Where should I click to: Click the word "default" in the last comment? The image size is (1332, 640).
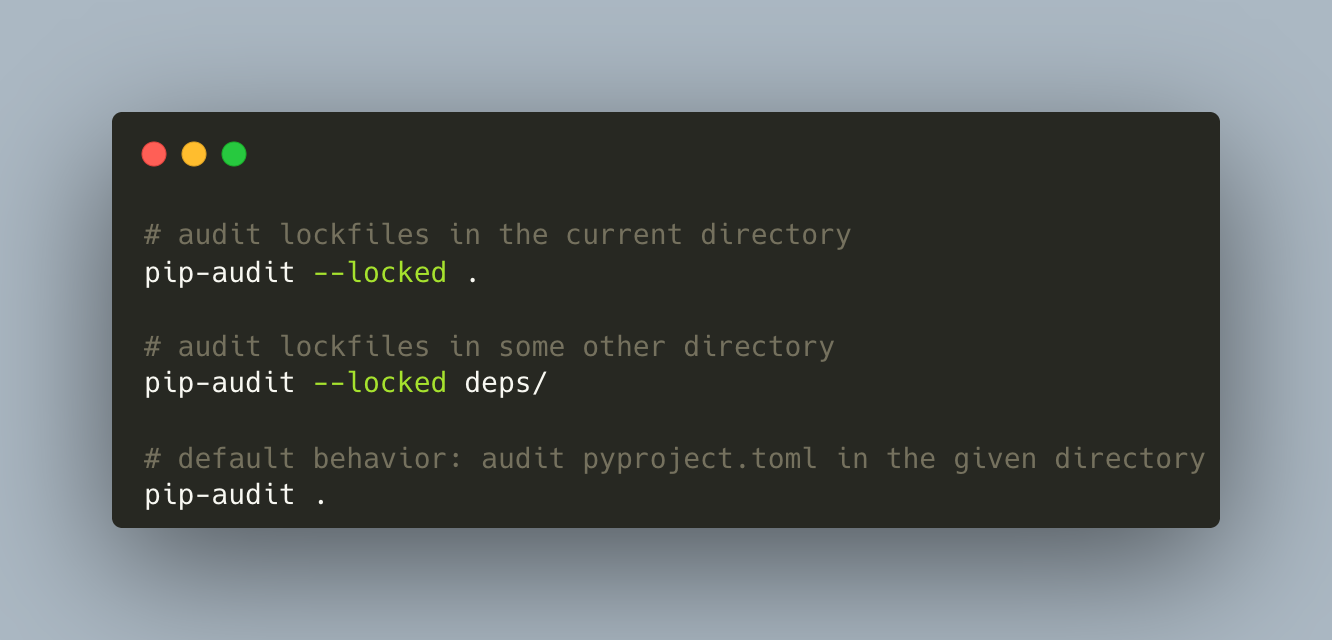(x=237, y=458)
